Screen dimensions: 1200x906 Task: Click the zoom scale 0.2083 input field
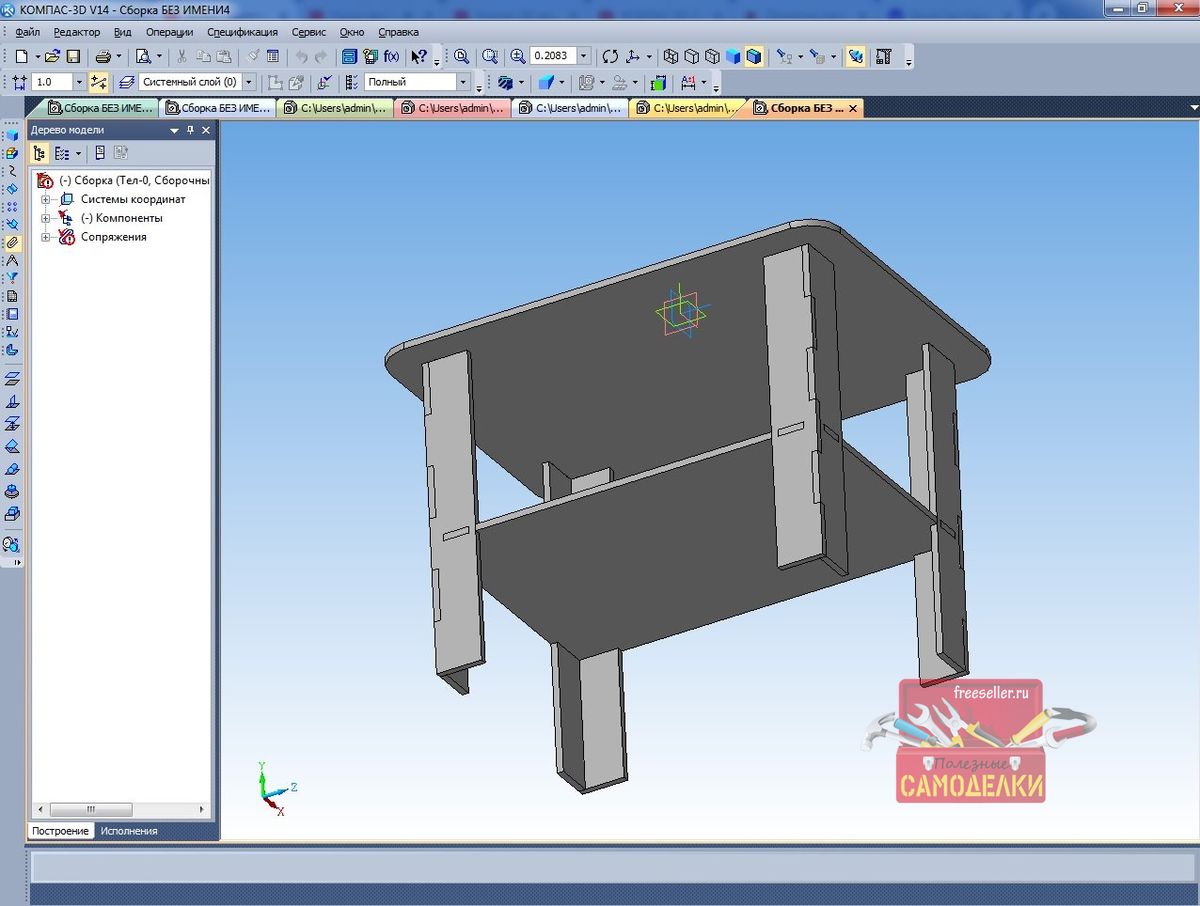[552, 57]
